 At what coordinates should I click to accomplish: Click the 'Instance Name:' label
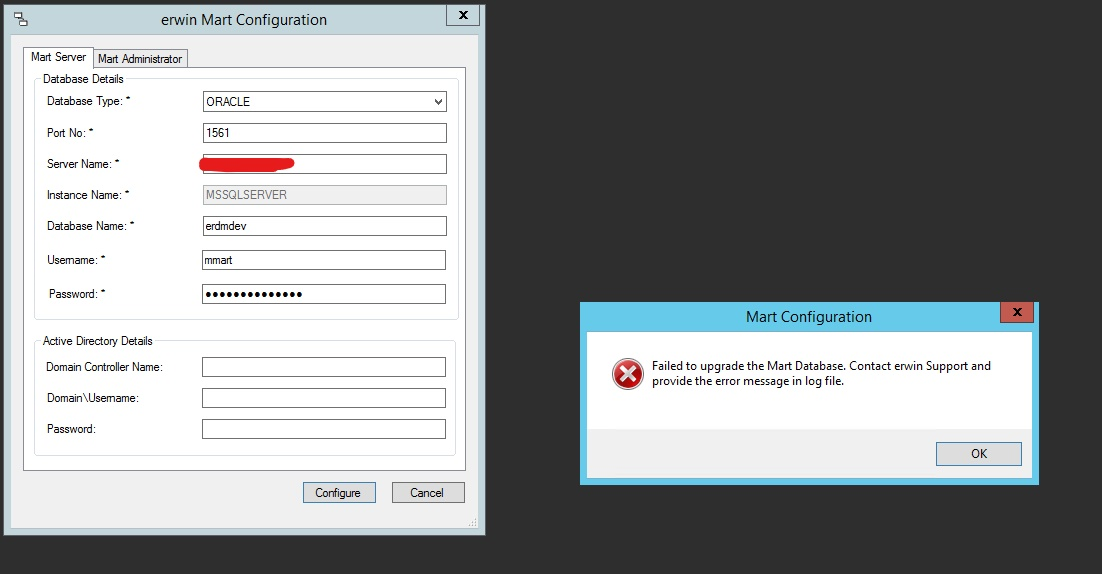coord(88,195)
